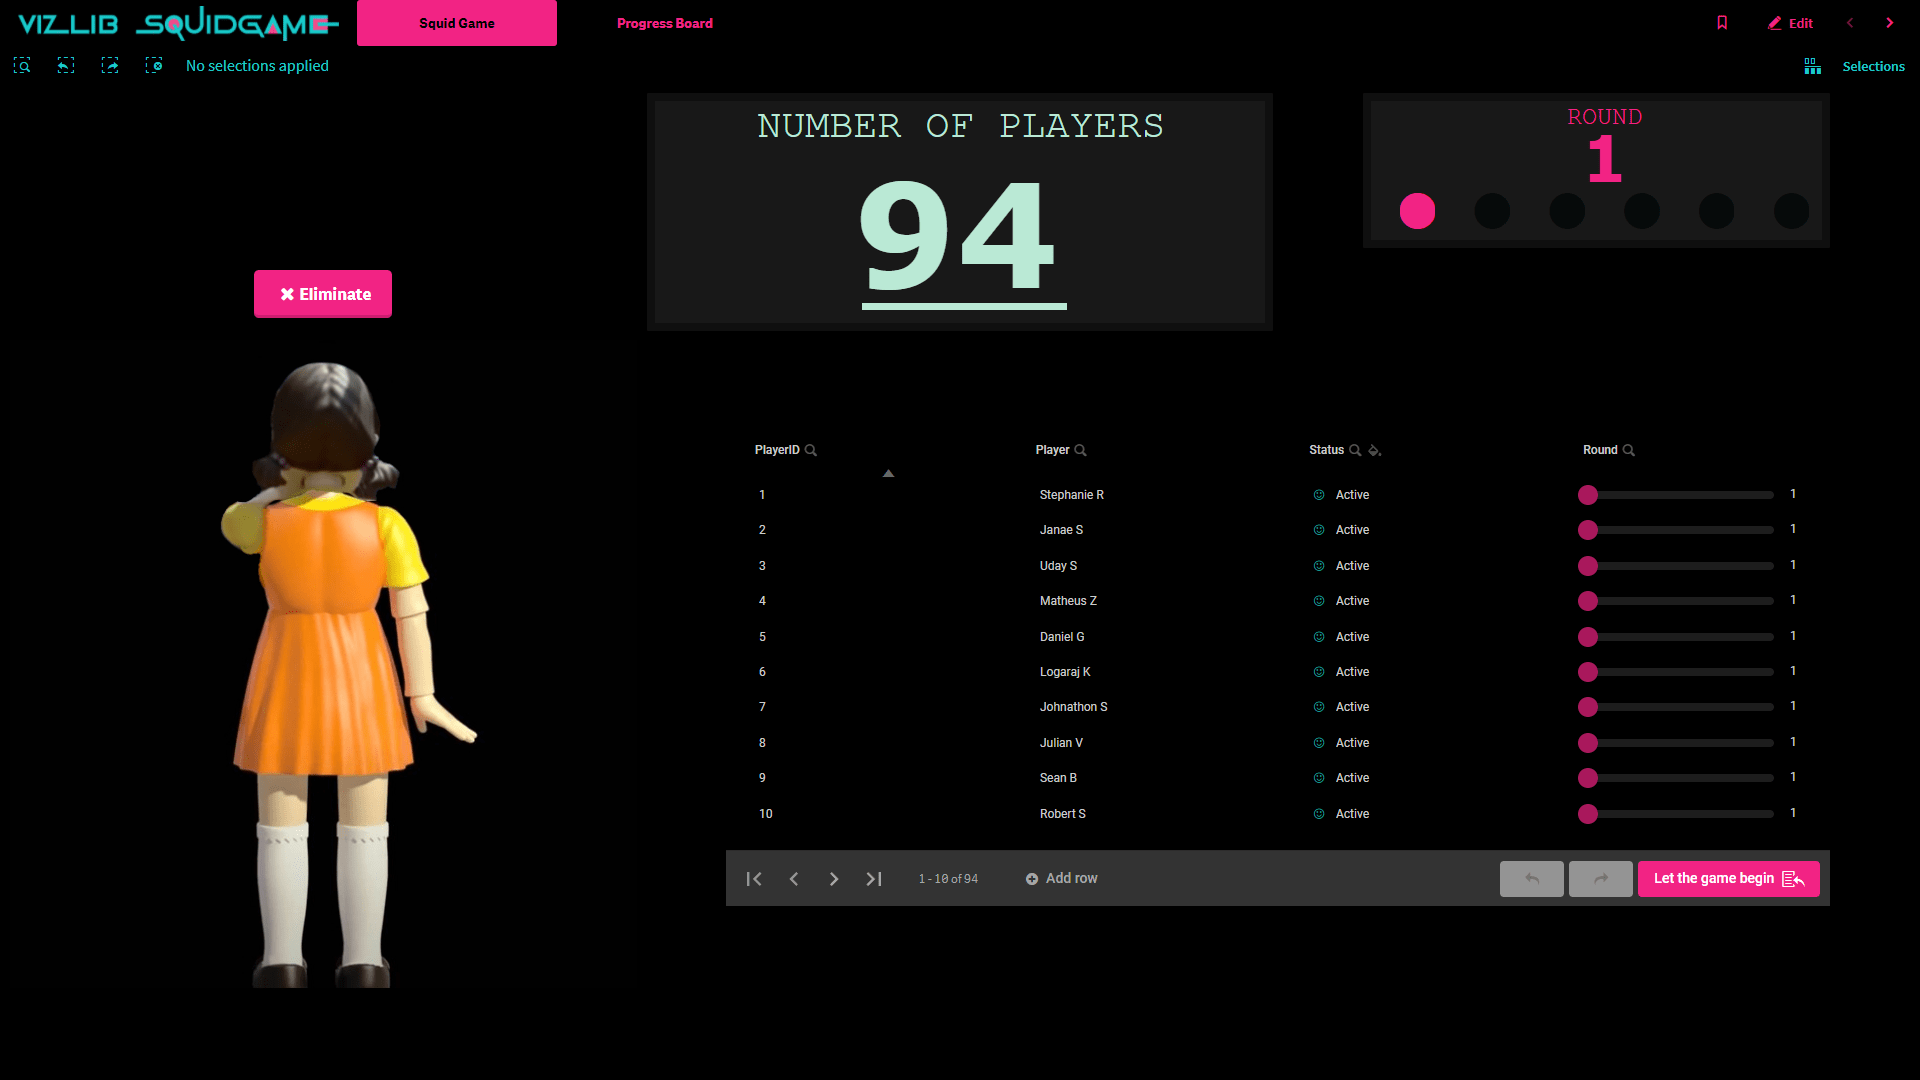Adjust round slider for Robert S
This screenshot has width=1920, height=1080.
point(1676,814)
